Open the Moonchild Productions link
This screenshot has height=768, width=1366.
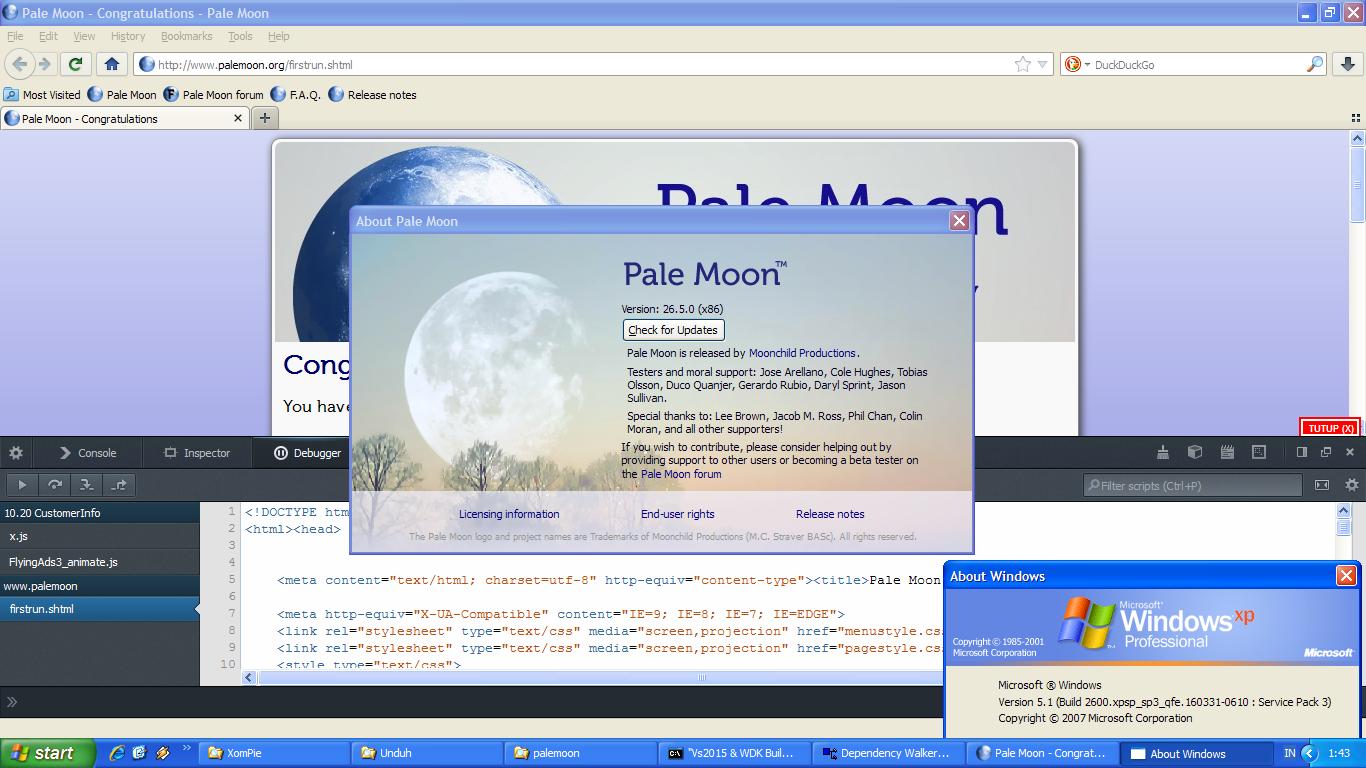coord(802,353)
